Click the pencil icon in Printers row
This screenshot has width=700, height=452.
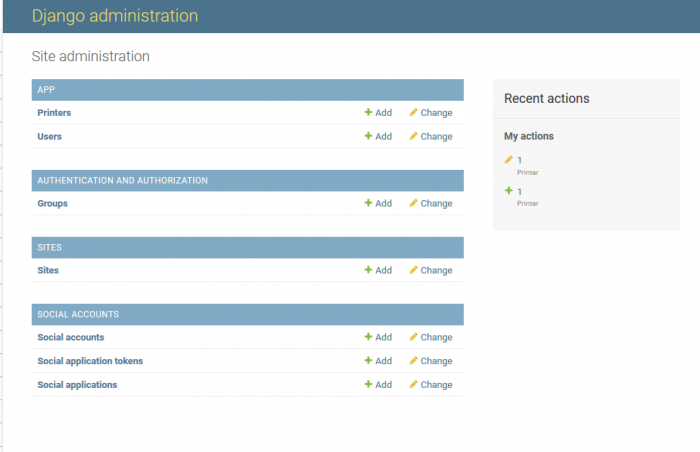click(x=413, y=113)
